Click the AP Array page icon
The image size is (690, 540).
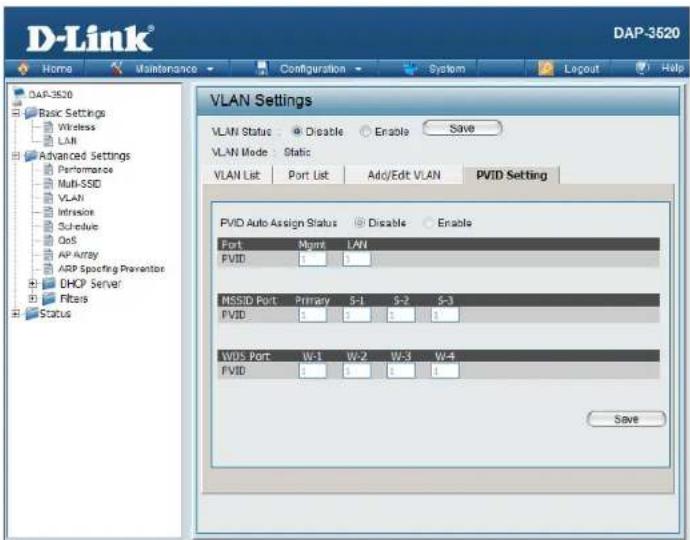[x=48, y=254]
